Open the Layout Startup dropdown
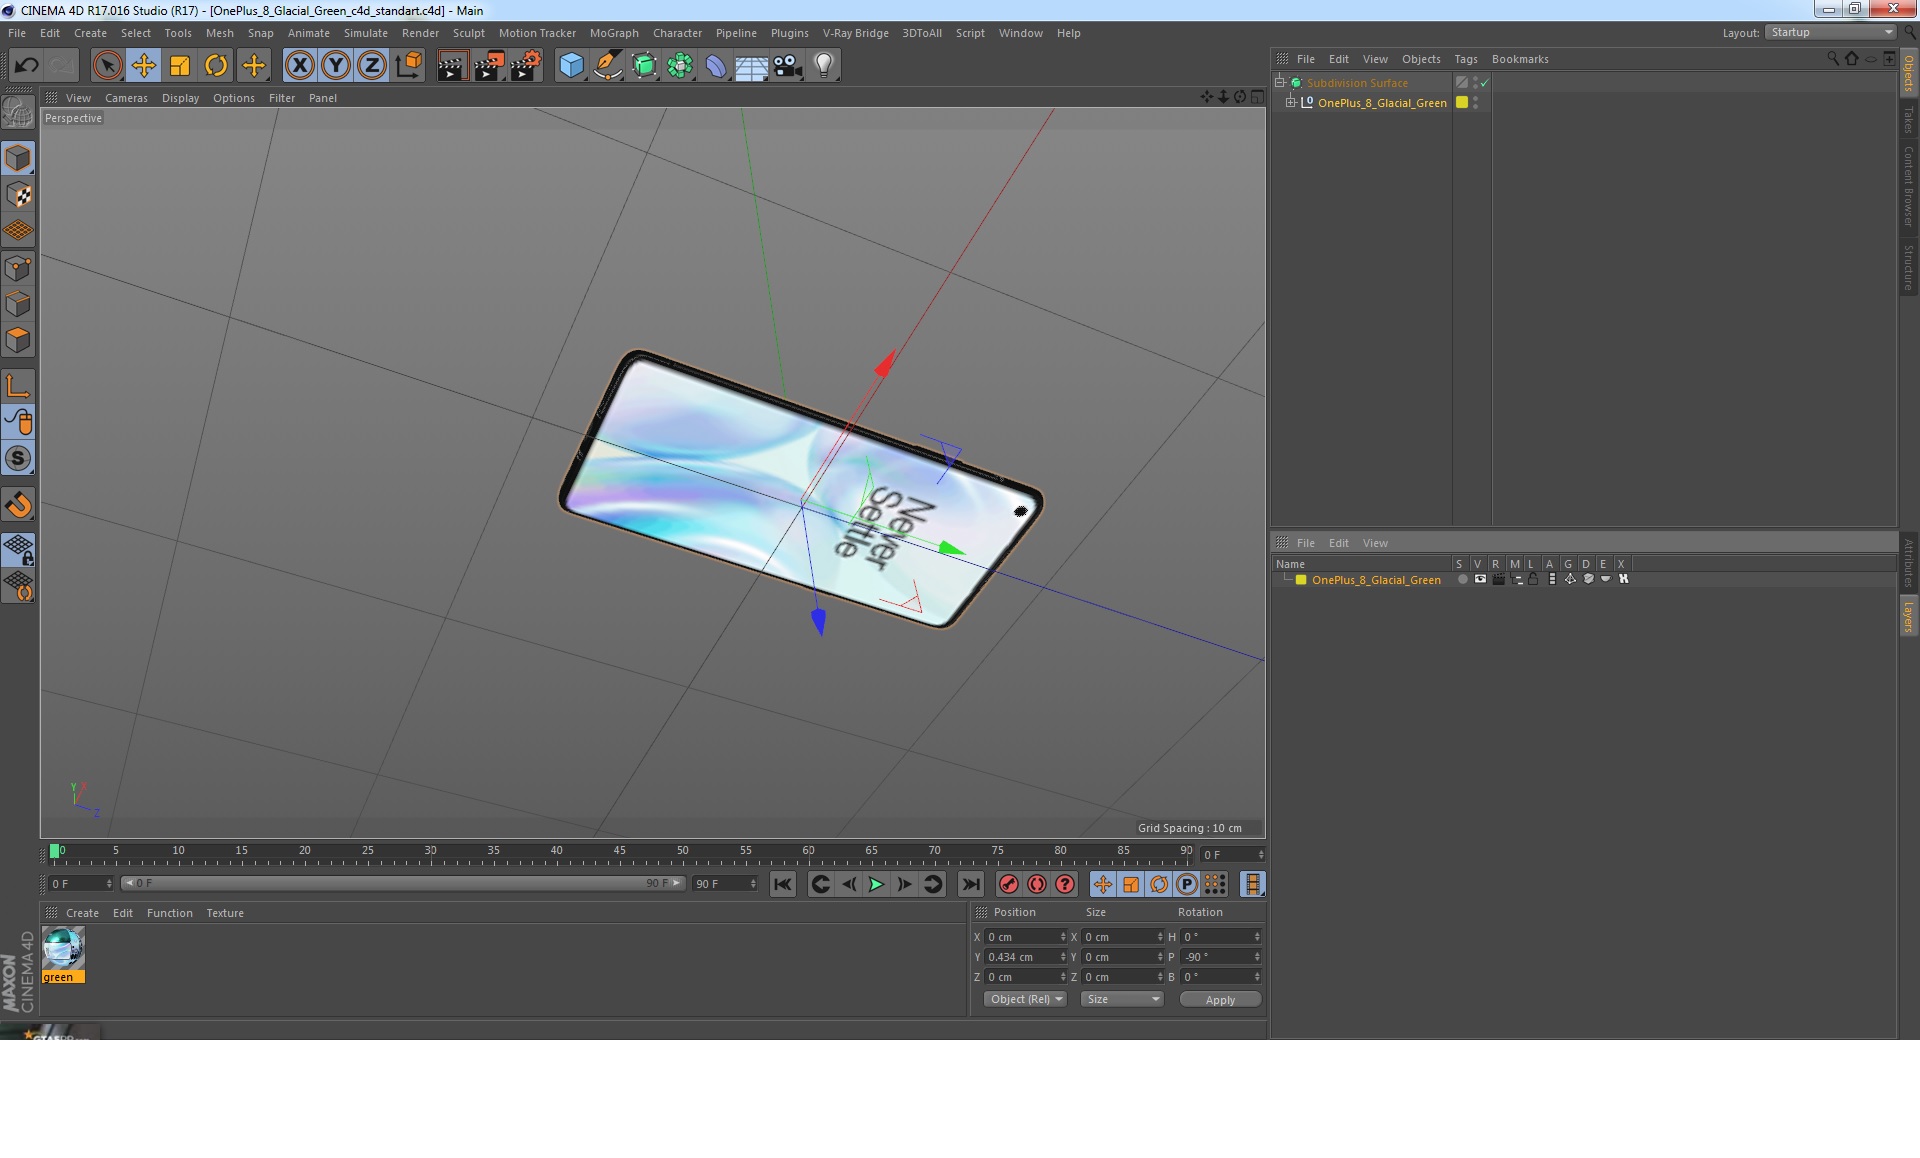This screenshot has height=1158, width=1920. [x=1831, y=32]
